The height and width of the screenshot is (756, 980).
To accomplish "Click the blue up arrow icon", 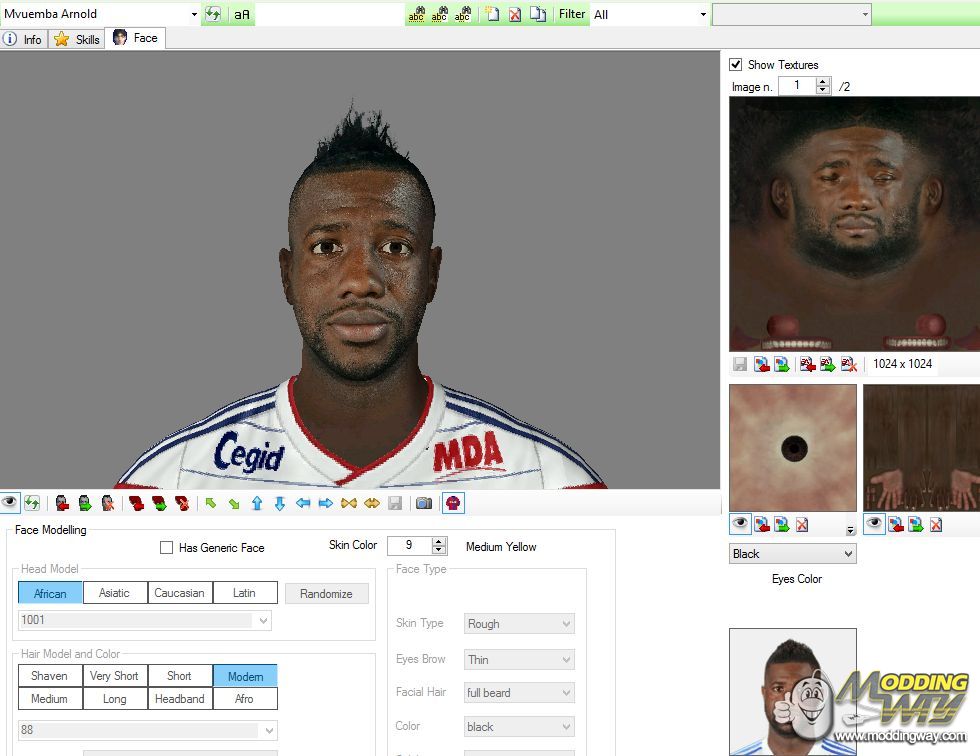I will point(257,503).
